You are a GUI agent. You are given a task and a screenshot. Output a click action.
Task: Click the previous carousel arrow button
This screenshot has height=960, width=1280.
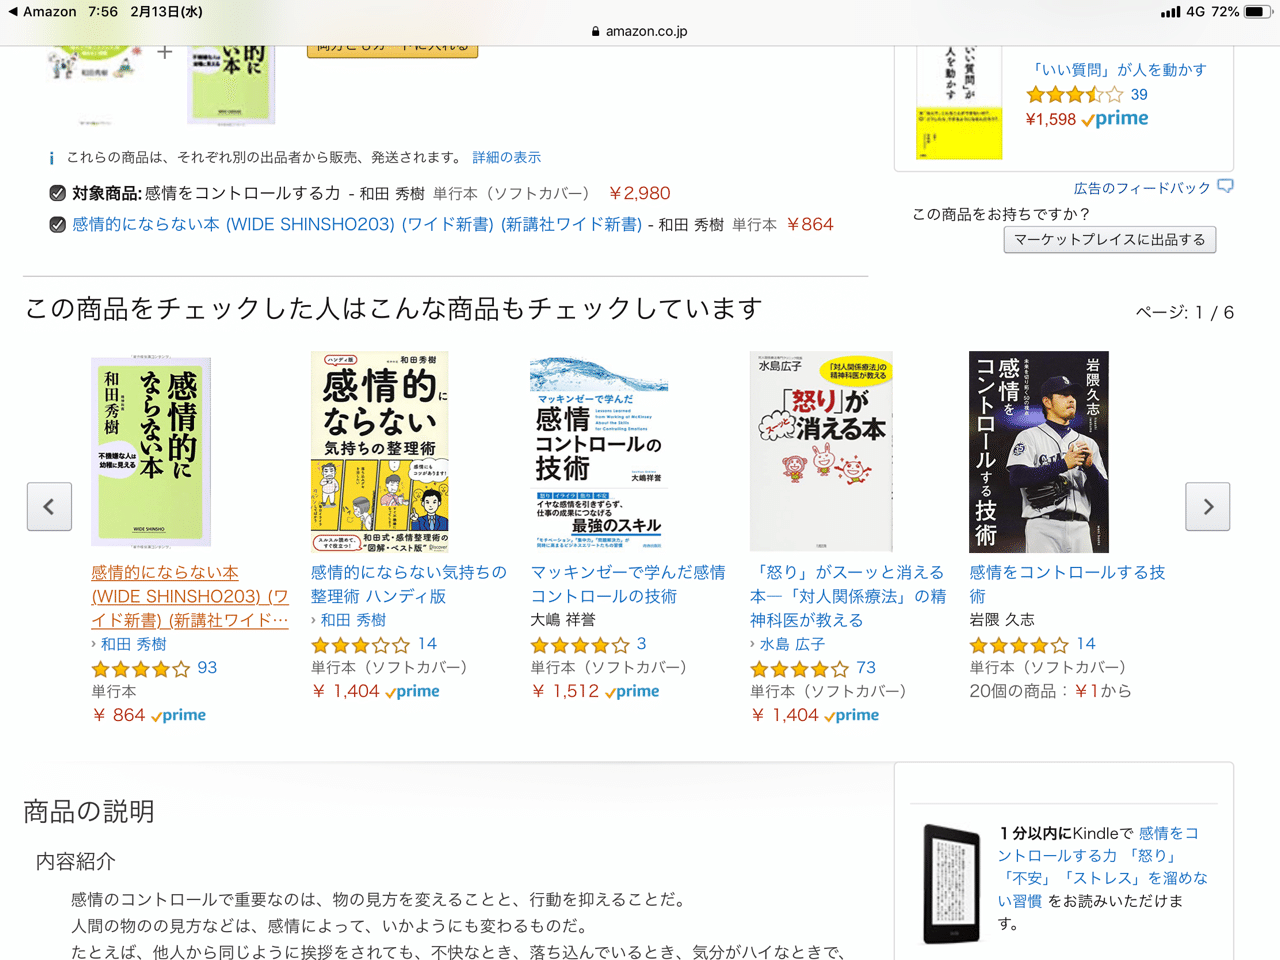tap(49, 507)
